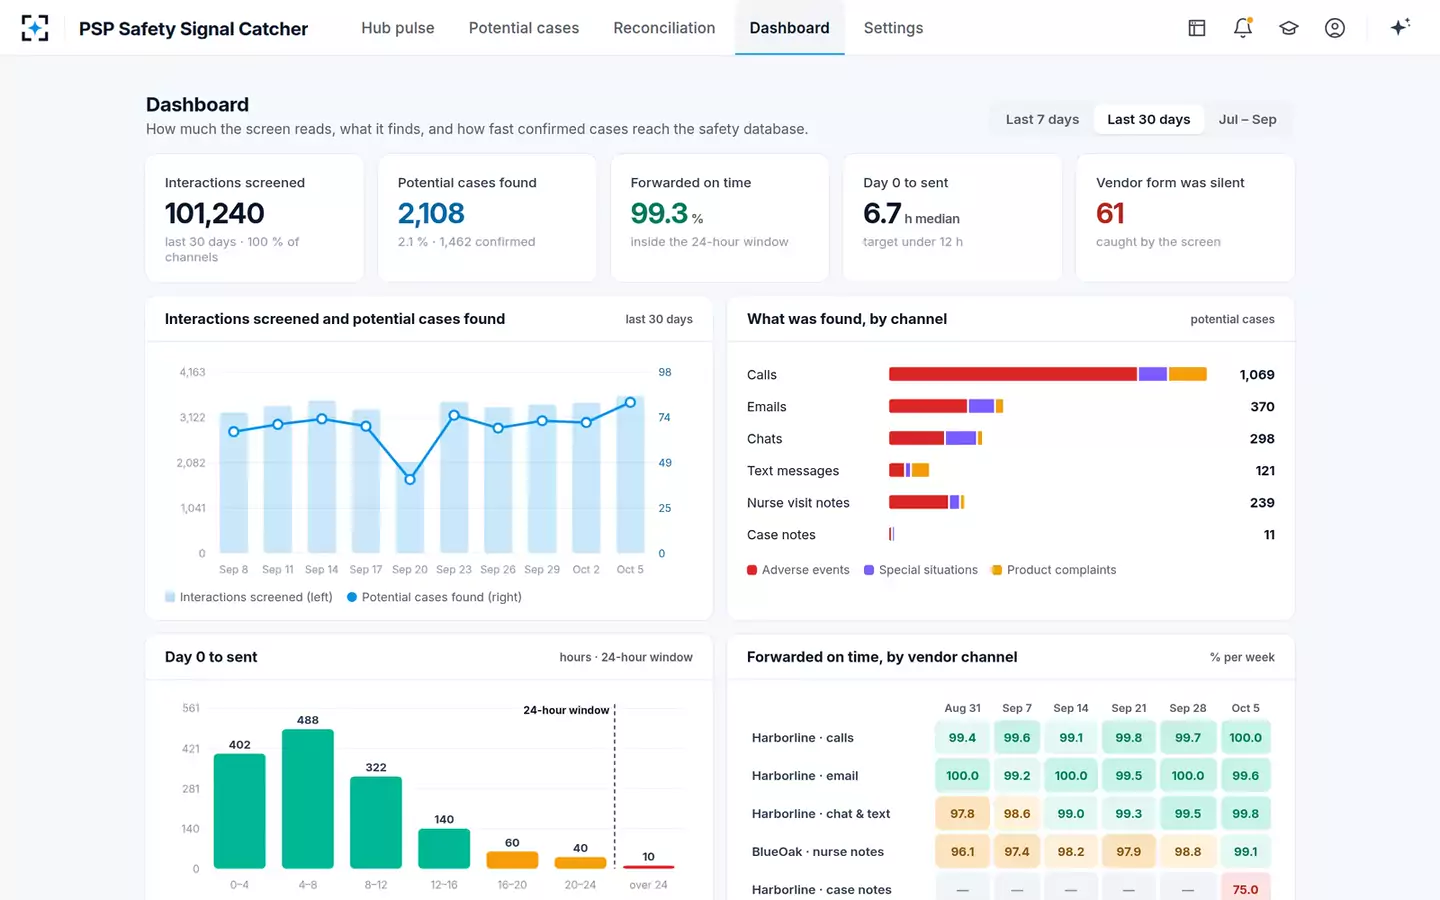The width and height of the screenshot is (1440, 900).
Task: Click the line chart point at Sep 20
Action: (x=410, y=479)
